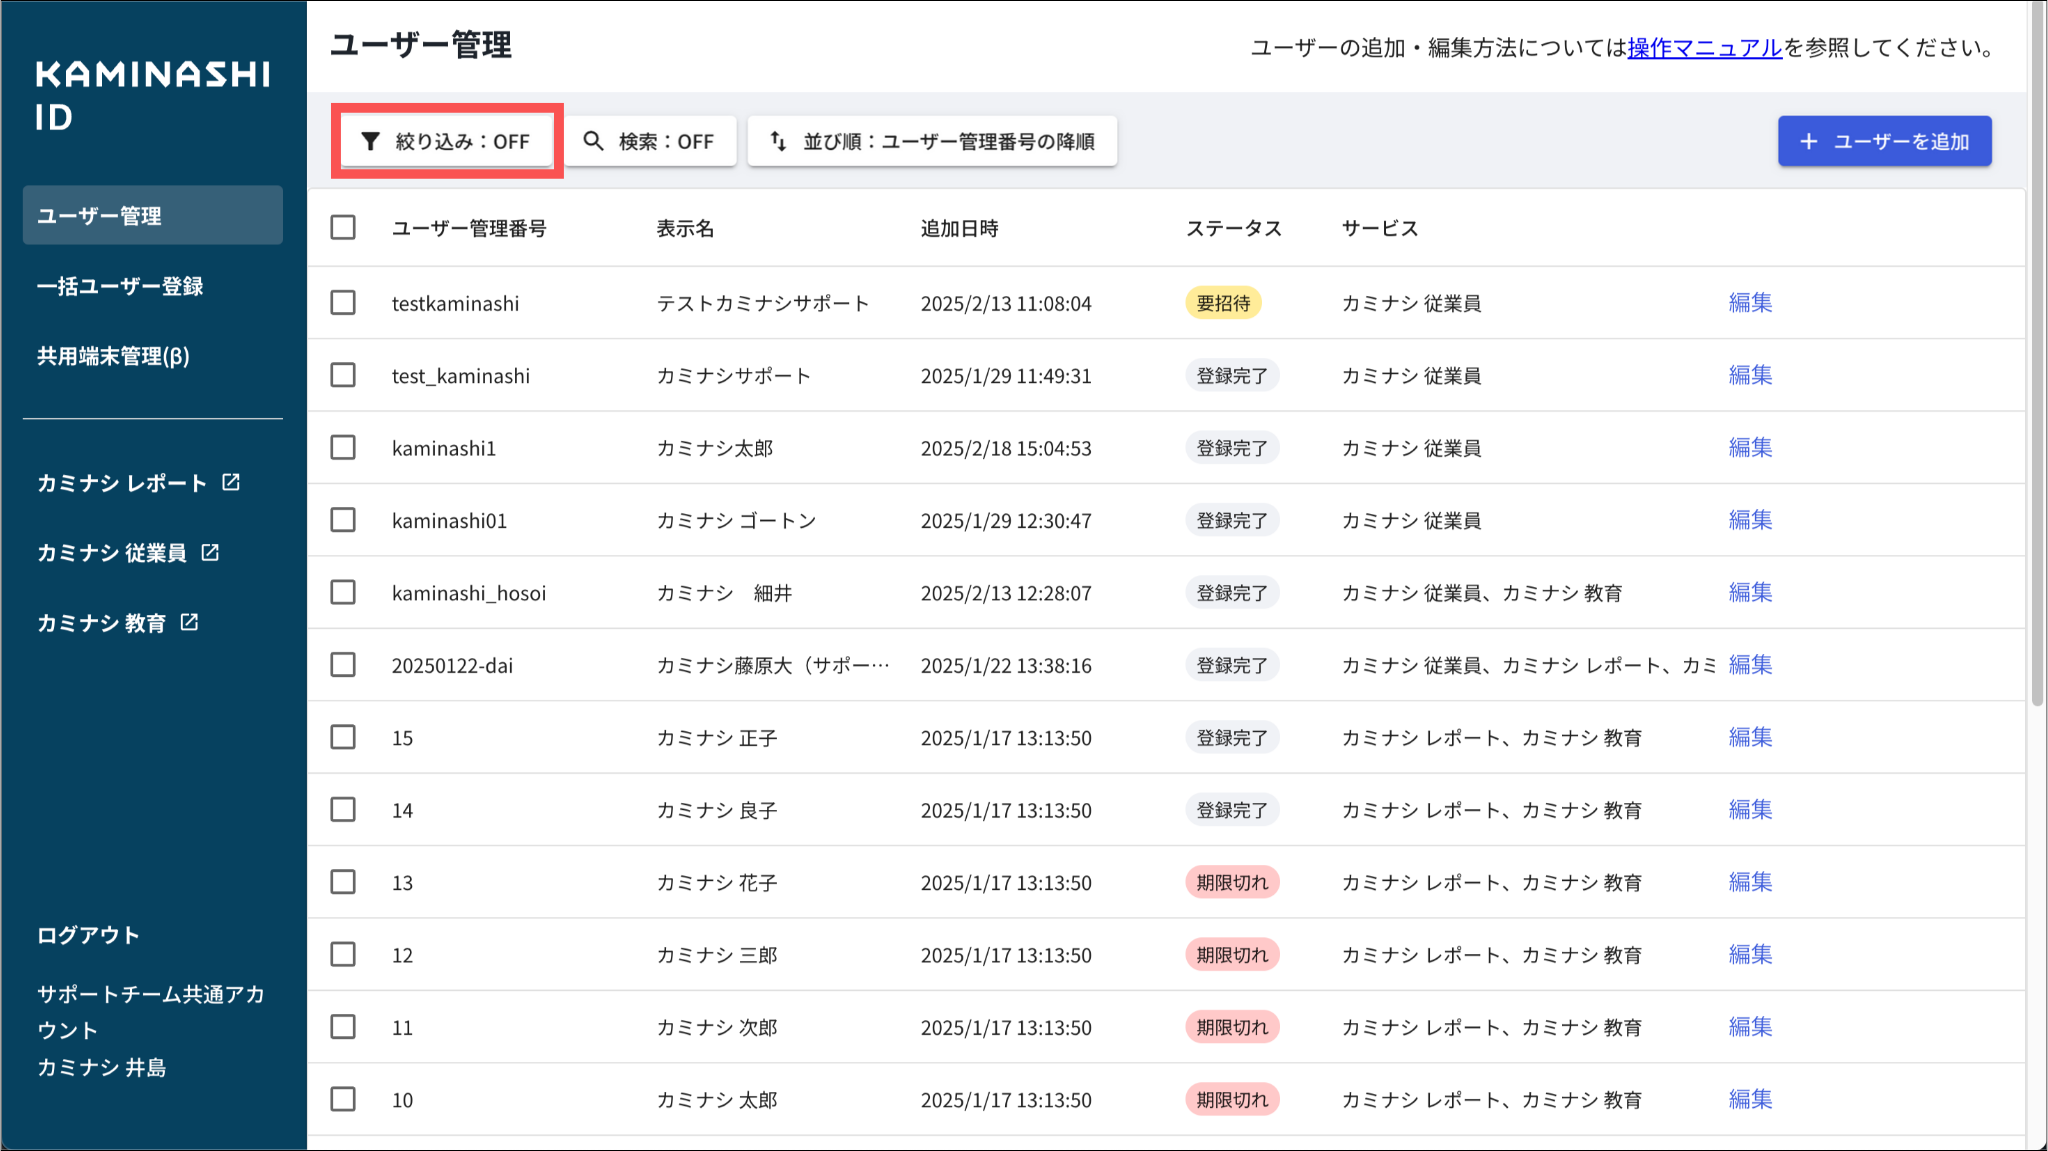This screenshot has width=2048, height=1151.
Task: Click external link icon beside カミナシ 従業員
Action: pos(210,552)
